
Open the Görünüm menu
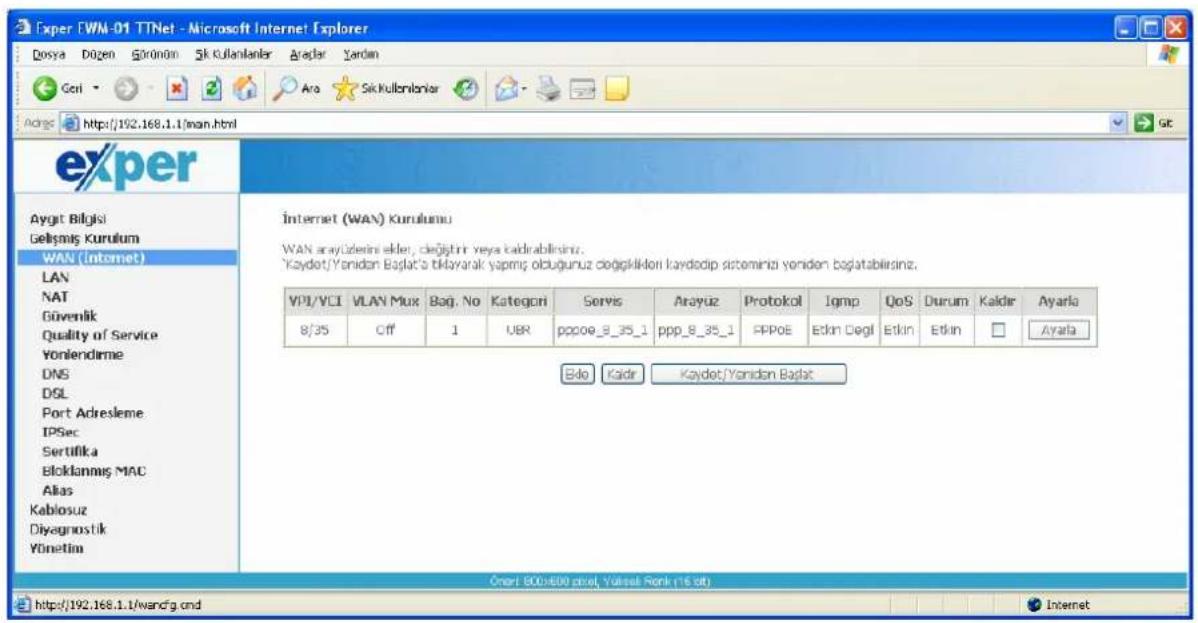coord(155,55)
